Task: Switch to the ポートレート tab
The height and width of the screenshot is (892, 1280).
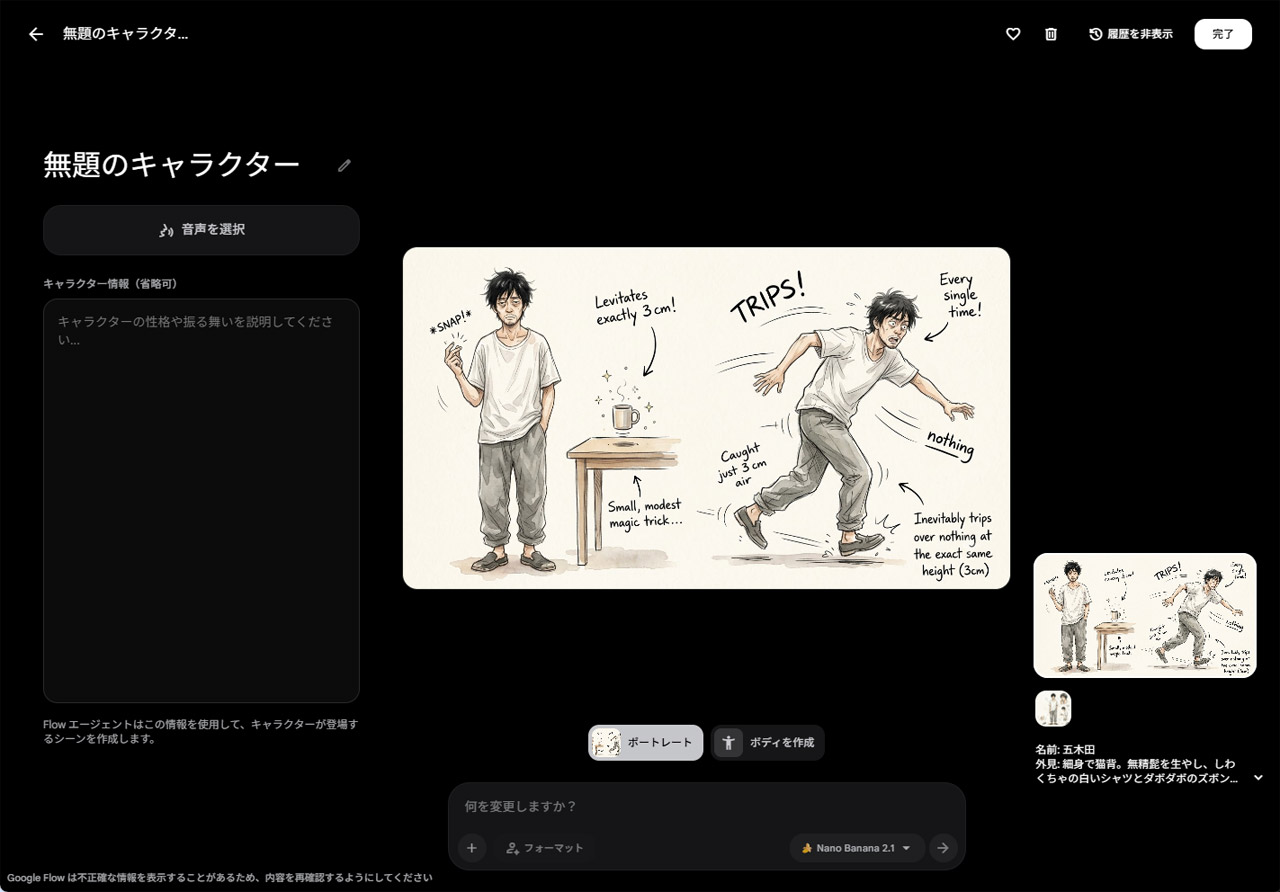Action: click(x=646, y=743)
